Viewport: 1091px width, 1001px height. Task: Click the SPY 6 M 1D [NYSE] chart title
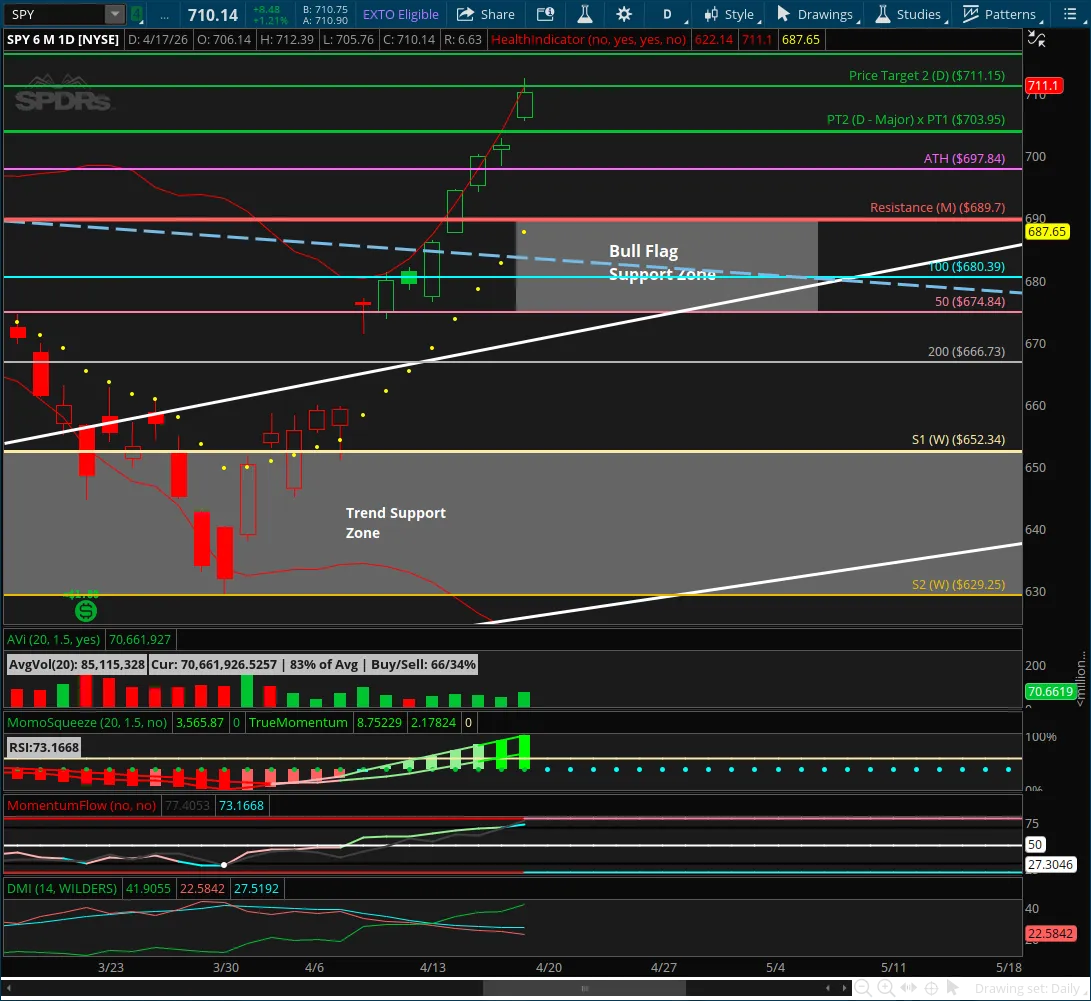pyautogui.click(x=63, y=40)
